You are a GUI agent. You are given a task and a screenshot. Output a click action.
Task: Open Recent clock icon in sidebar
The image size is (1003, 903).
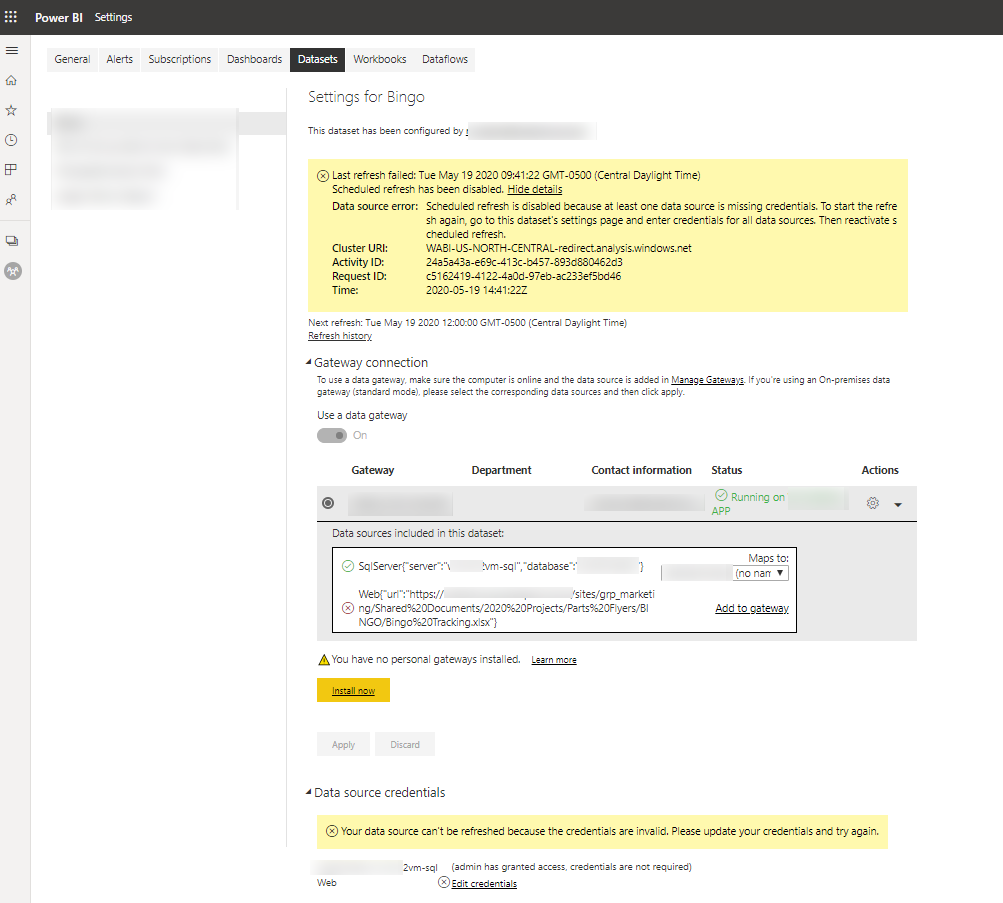(x=11, y=140)
